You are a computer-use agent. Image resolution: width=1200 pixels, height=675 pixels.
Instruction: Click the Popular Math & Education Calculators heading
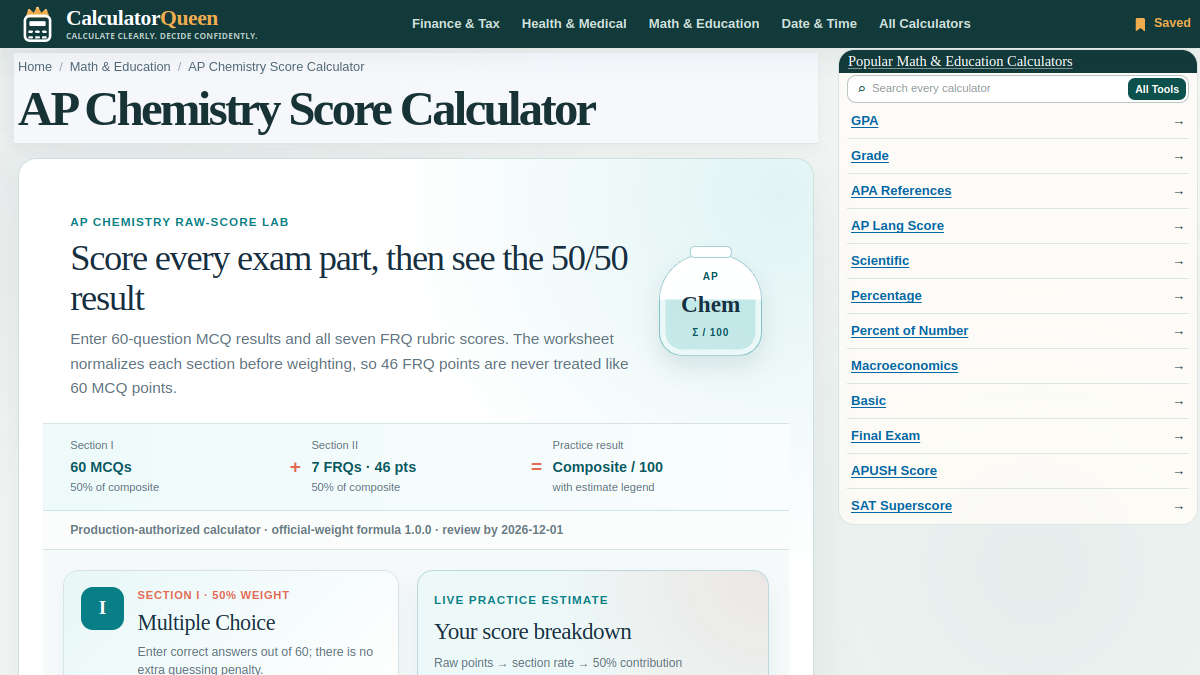click(x=960, y=62)
